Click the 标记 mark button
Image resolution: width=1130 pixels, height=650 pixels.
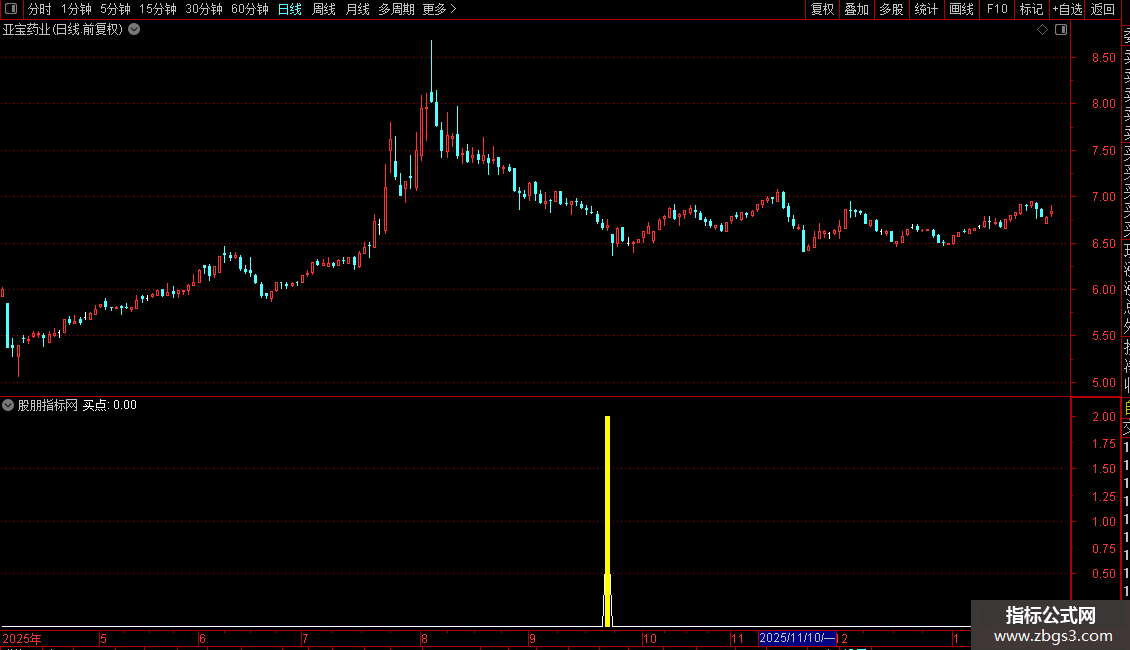point(1031,9)
